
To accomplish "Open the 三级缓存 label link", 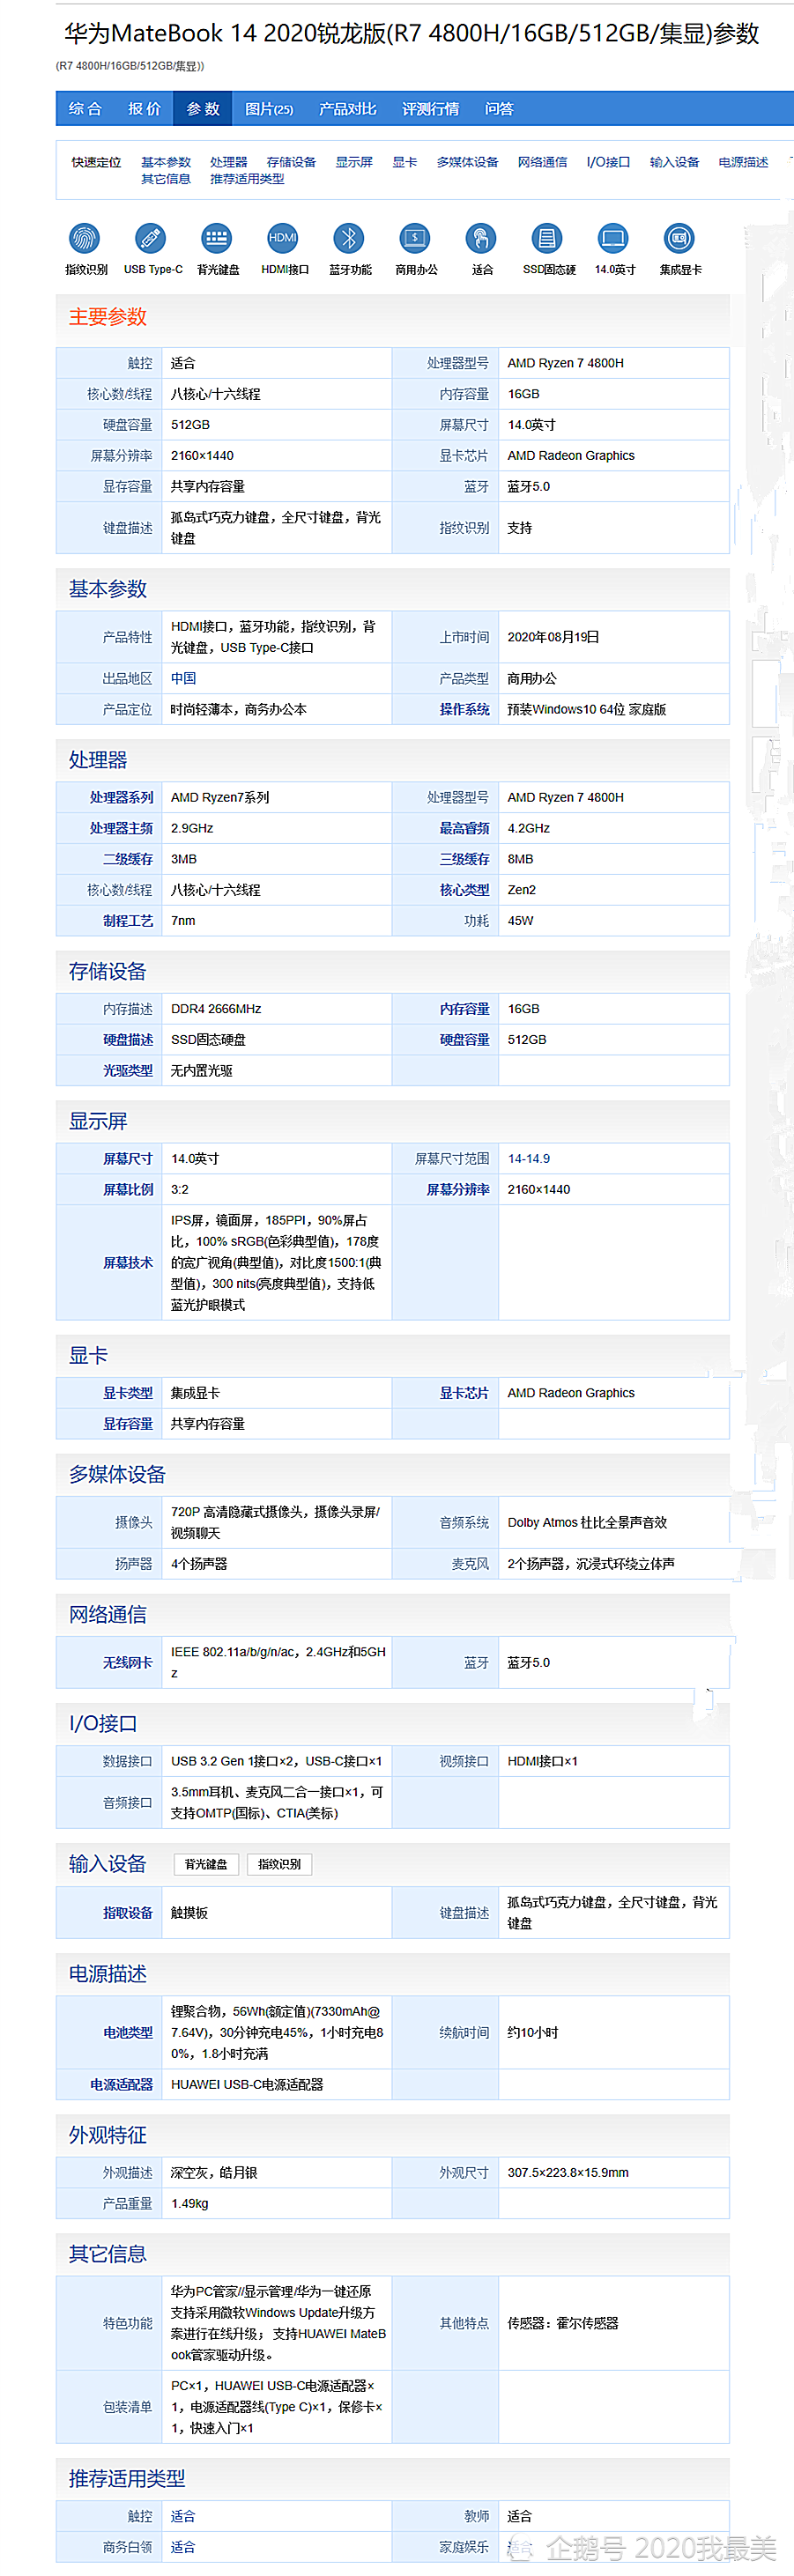I will point(464,859).
